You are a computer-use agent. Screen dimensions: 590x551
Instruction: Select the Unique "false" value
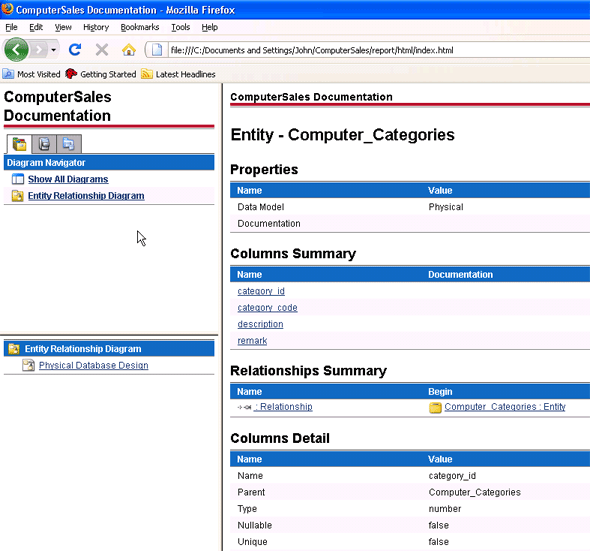pyautogui.click(x=438, y=542)
